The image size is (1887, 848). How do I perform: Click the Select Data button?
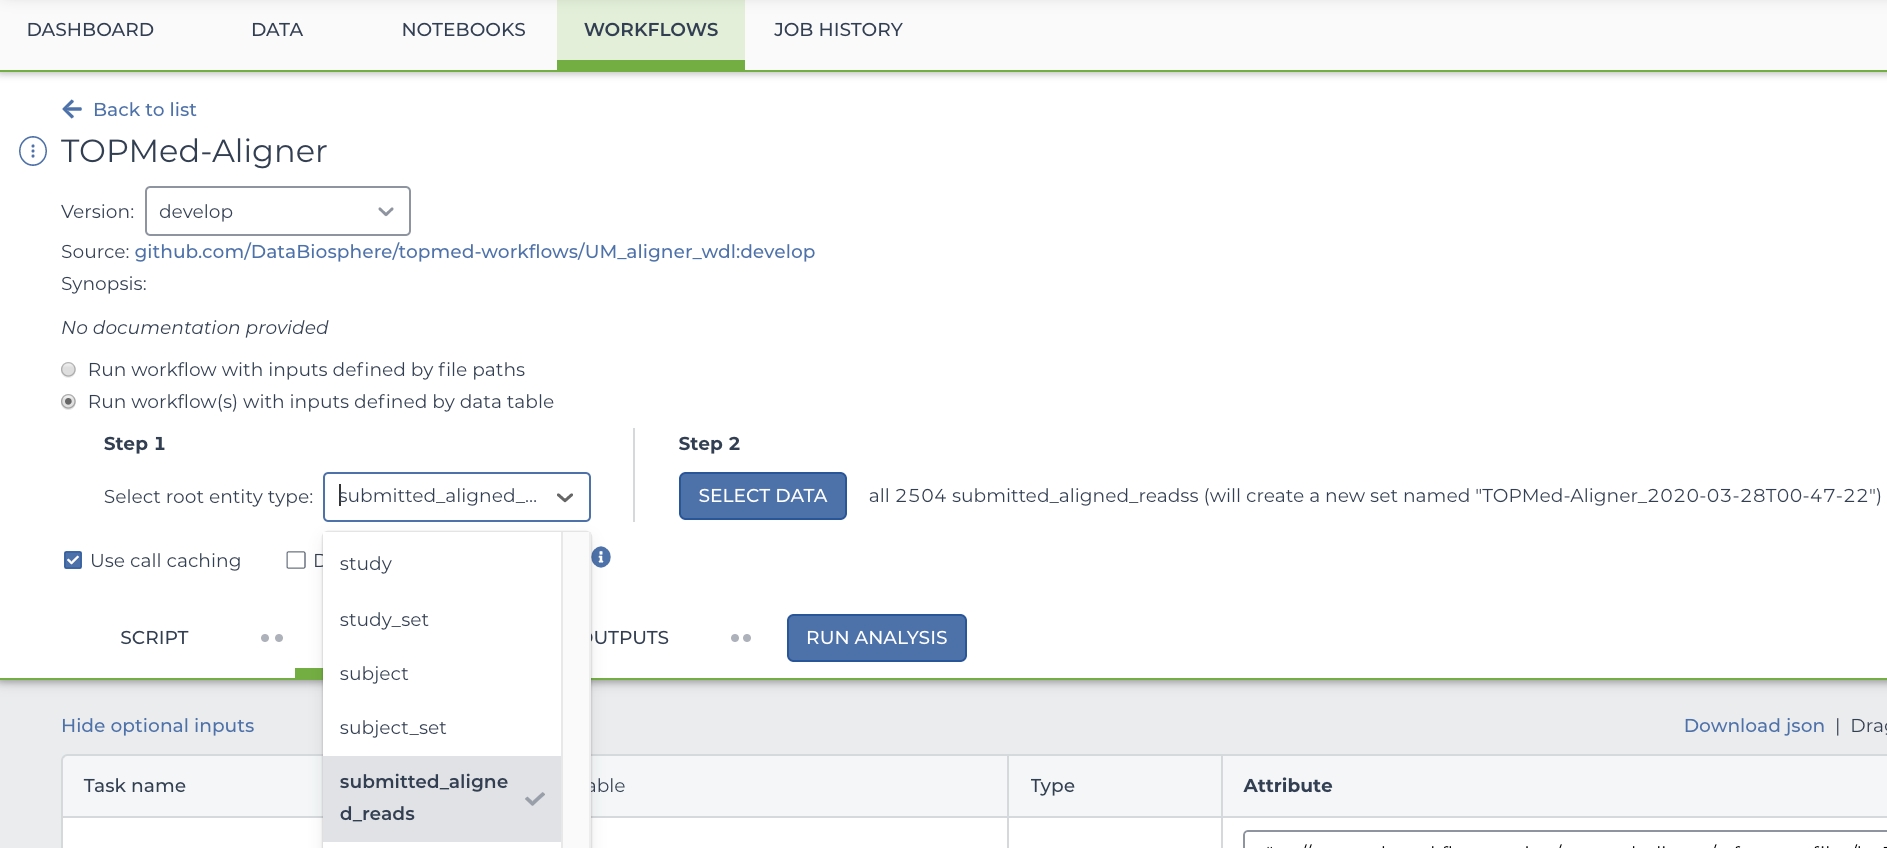[762, 496]
